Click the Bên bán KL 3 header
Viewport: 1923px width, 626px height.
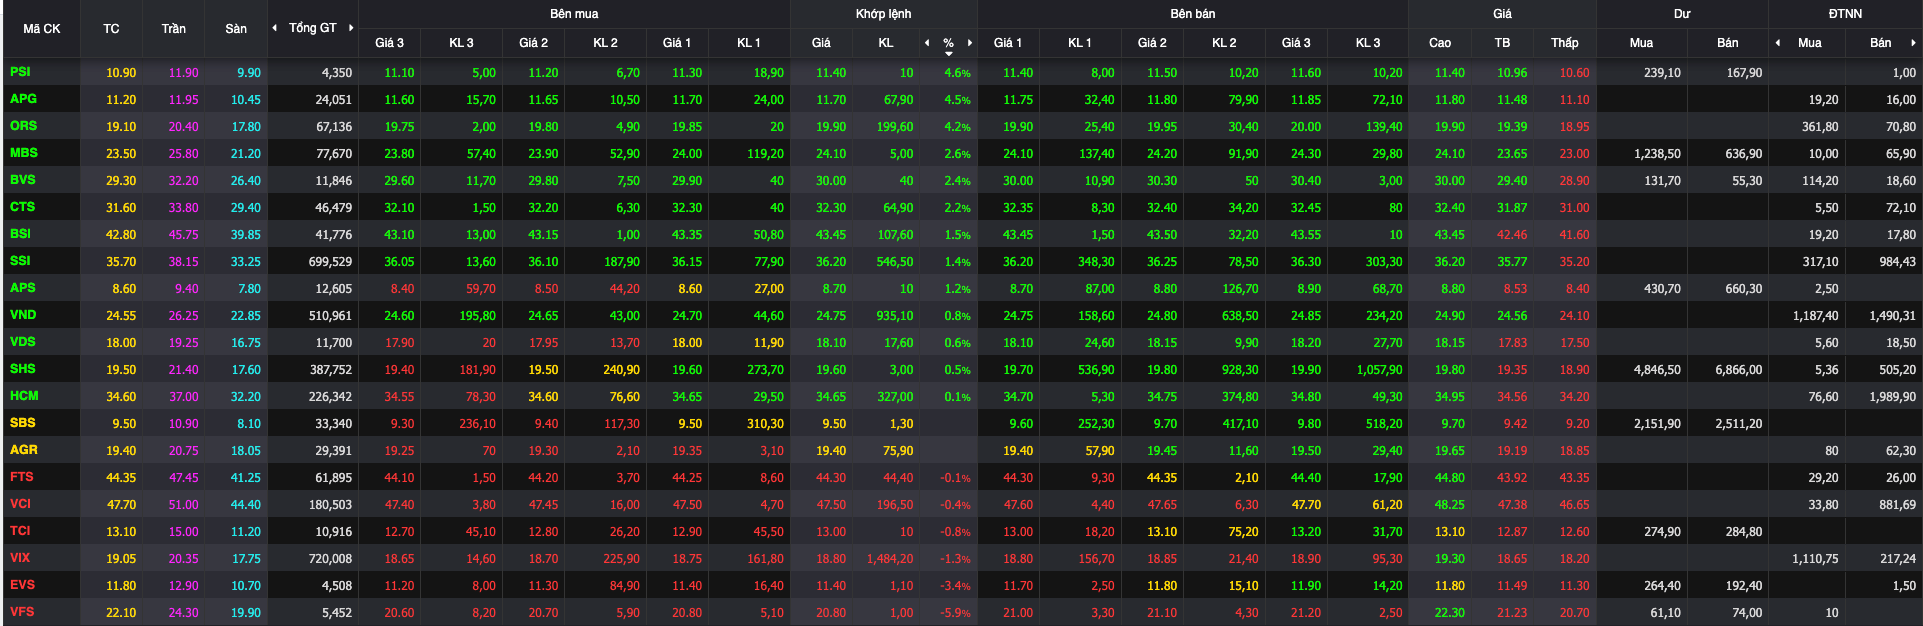pos(1368,43)
